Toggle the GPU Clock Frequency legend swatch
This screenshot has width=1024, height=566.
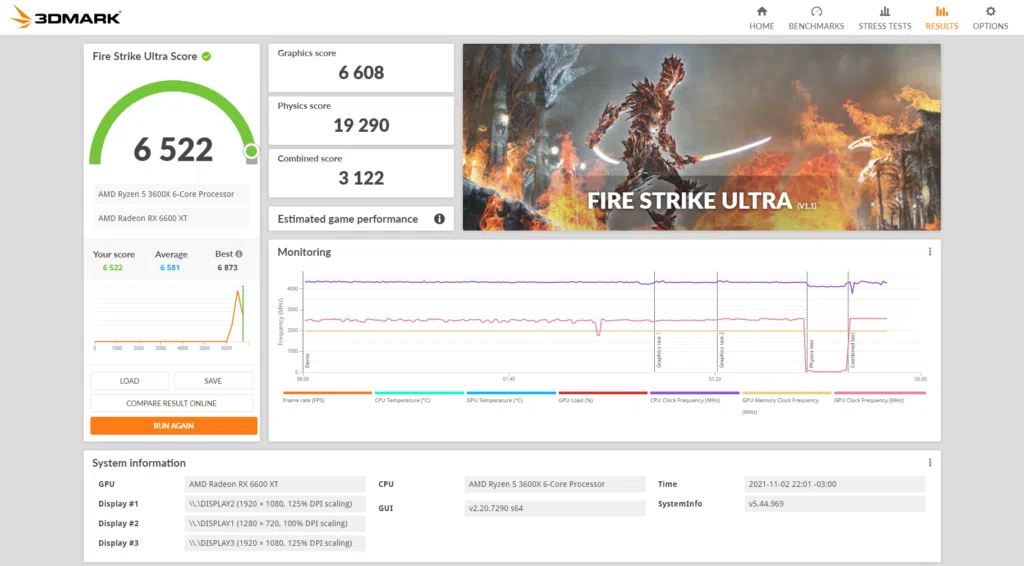click(880, 393)
